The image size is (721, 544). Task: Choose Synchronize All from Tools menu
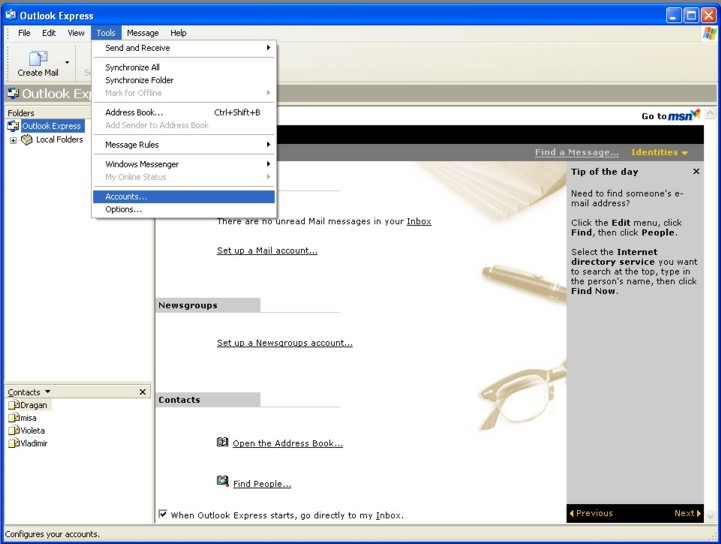pyautogui.click(x=184, y=67)
